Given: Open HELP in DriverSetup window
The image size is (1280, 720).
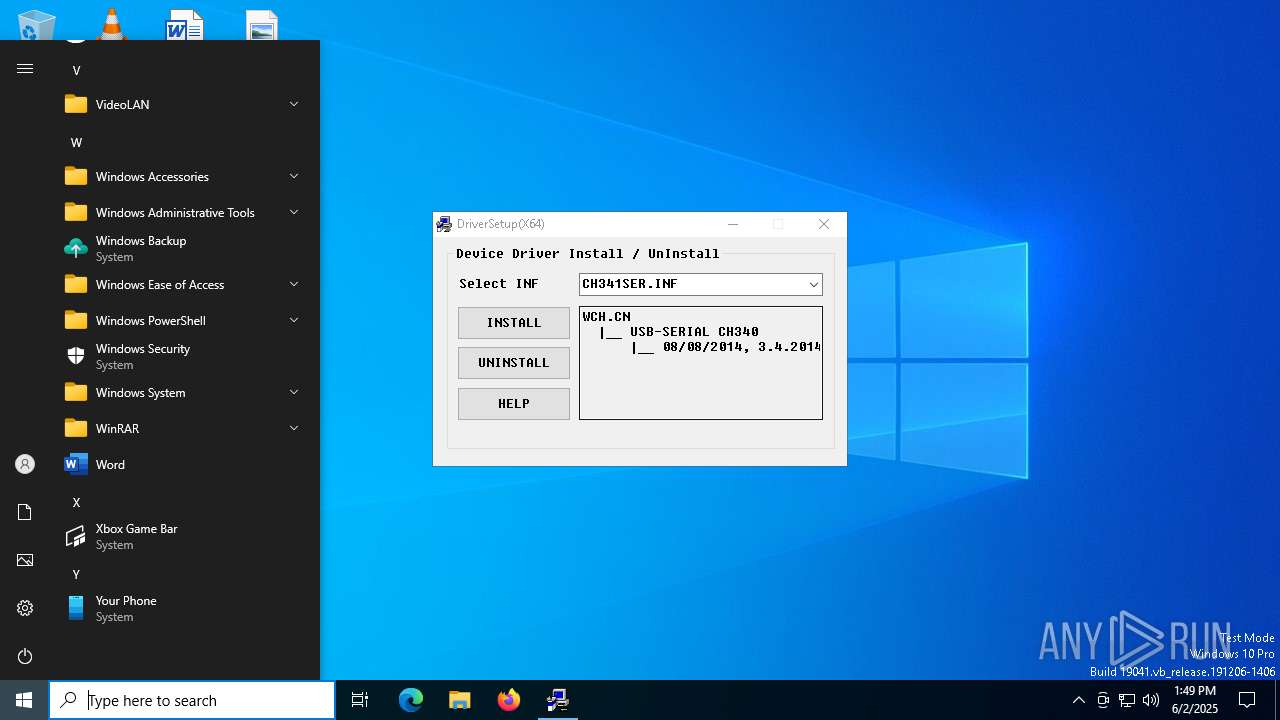Looking at the screenshot, I should [x=513, y=404].
